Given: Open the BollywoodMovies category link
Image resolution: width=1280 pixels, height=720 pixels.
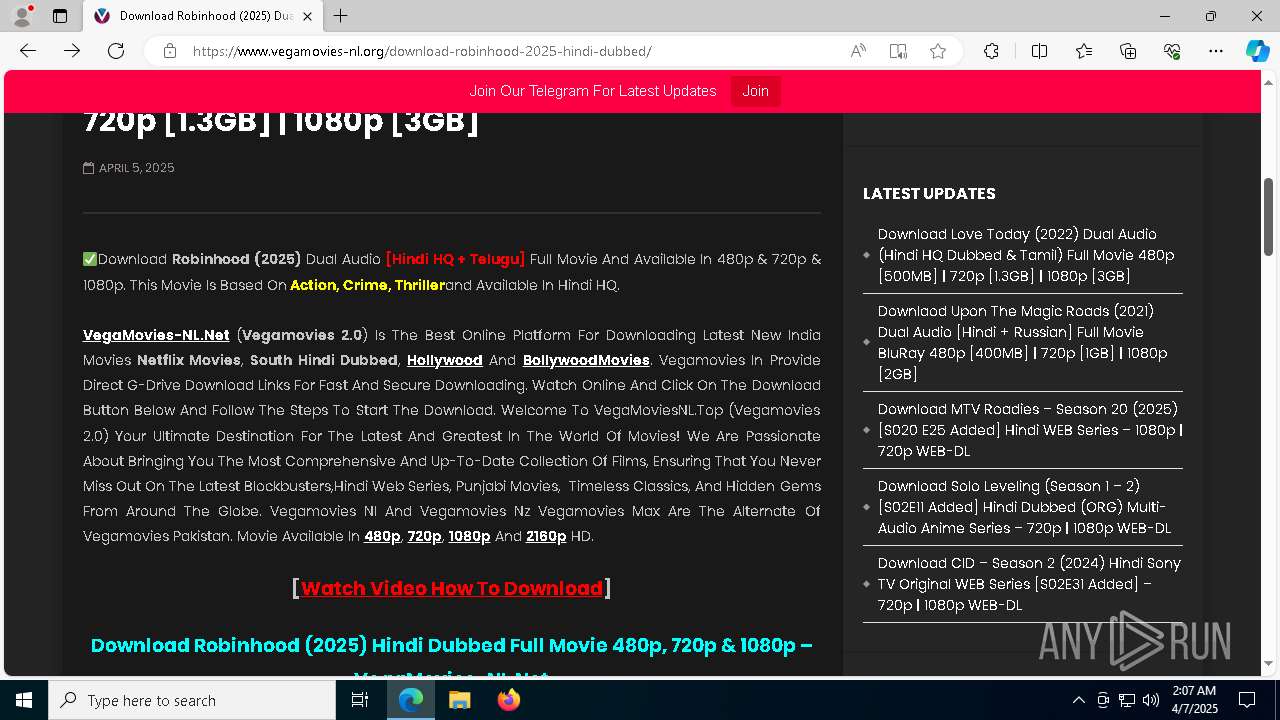Looking at the screenshot, I should [586, 360].
